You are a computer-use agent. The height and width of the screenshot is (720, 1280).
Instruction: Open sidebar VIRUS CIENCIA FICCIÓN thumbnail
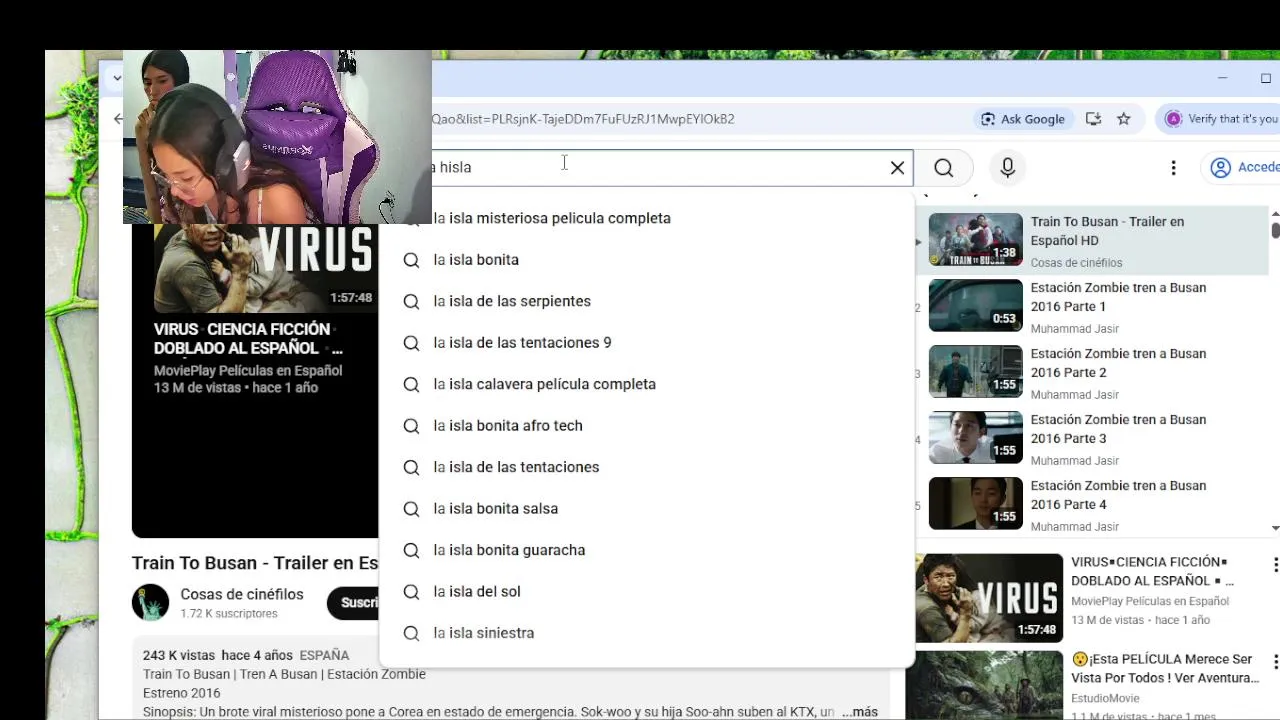pyautogui.click(x=989, y=598)
